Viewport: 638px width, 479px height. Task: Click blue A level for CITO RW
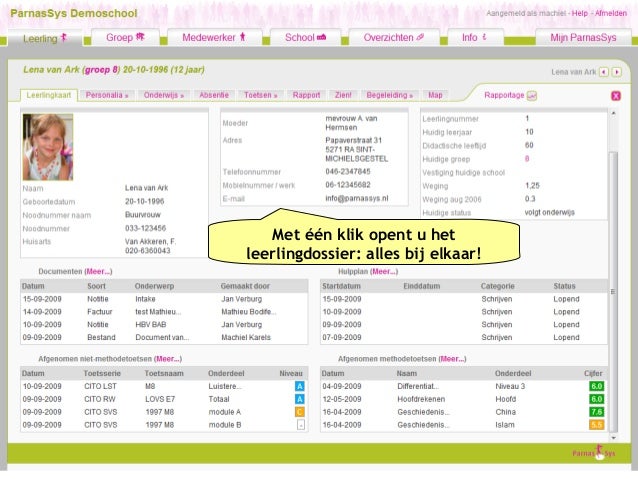click(299, 399)
